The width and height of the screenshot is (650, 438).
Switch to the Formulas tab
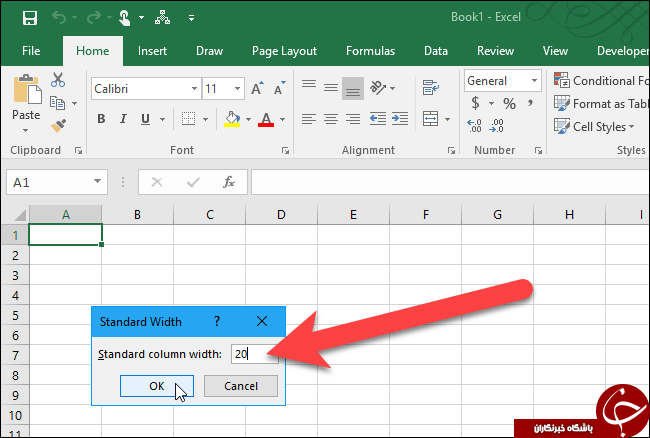pos(370,51)
